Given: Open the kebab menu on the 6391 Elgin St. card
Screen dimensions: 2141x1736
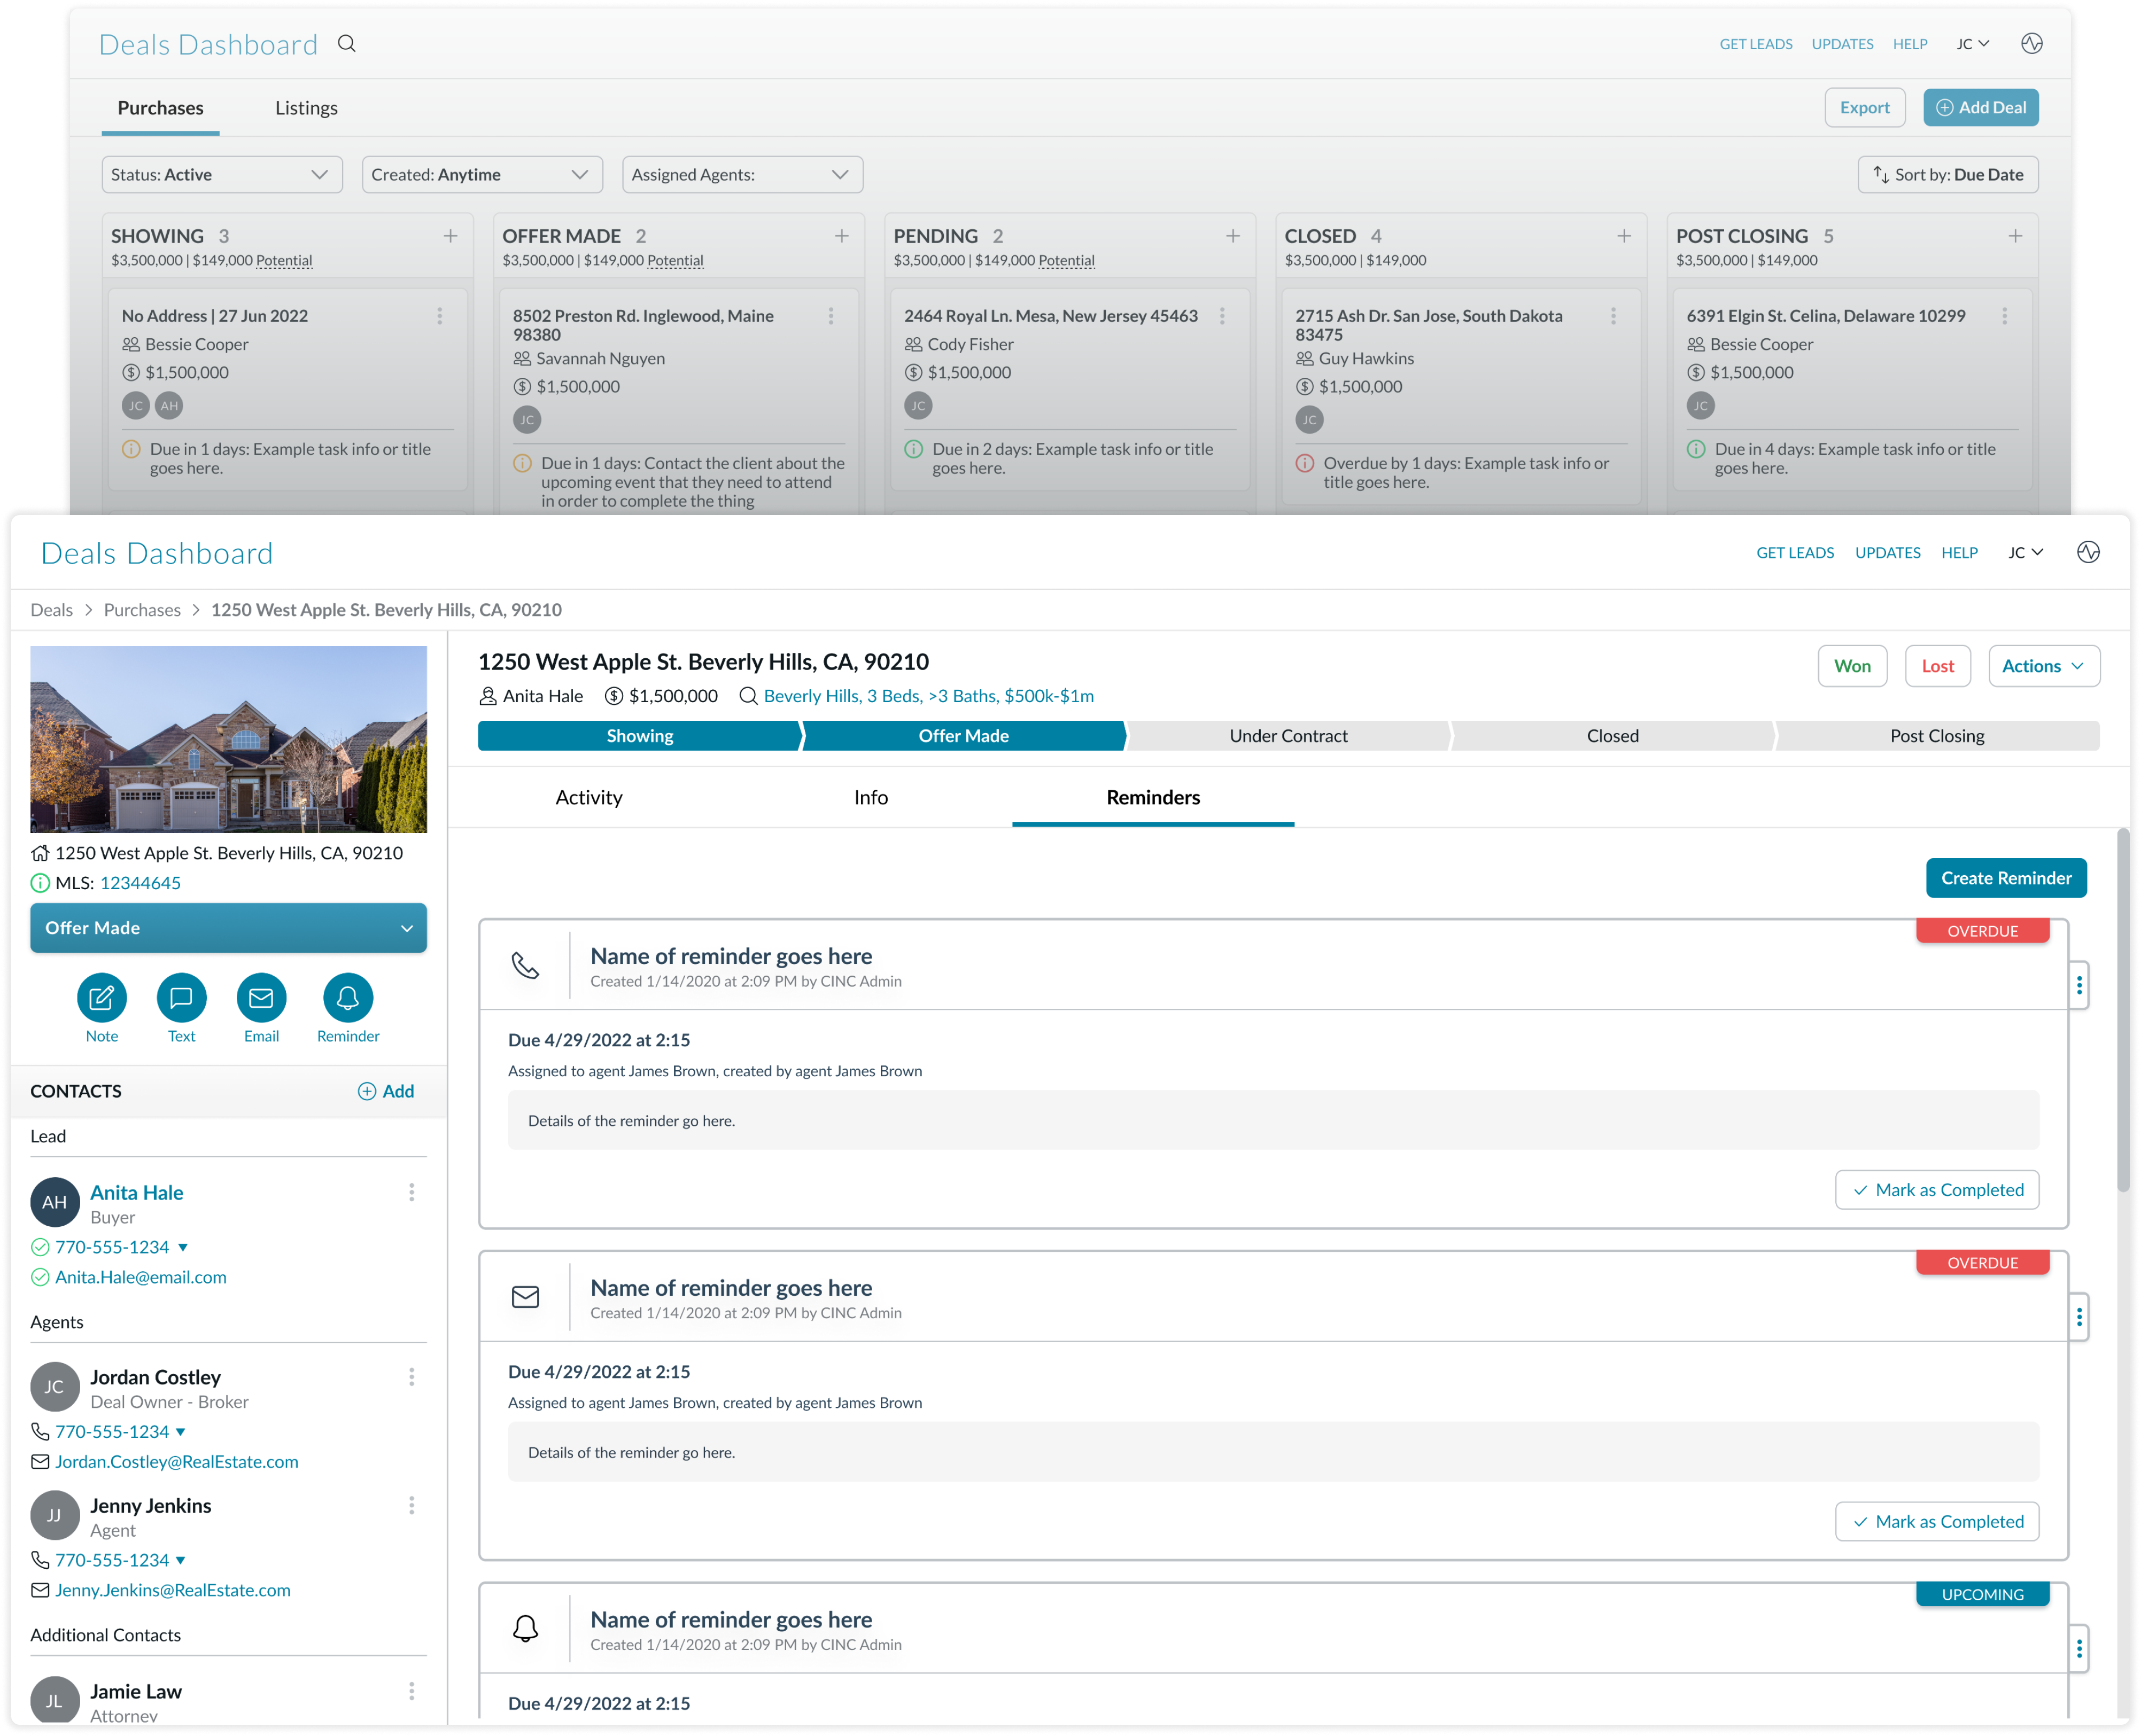Looking at the screenshot, I should pos(2004,316).
